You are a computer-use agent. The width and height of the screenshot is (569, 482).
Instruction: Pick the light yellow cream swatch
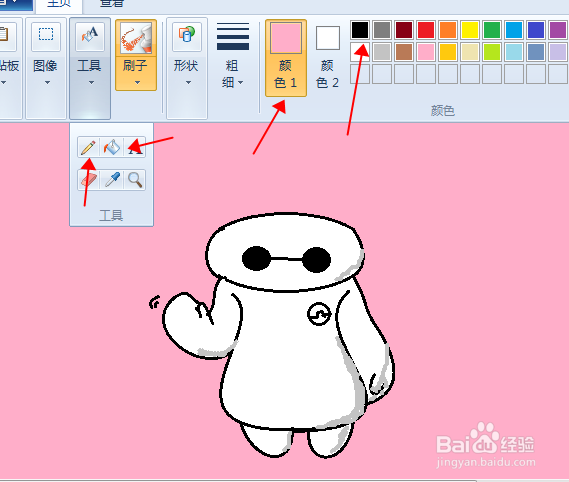click(x=470, y=52)
